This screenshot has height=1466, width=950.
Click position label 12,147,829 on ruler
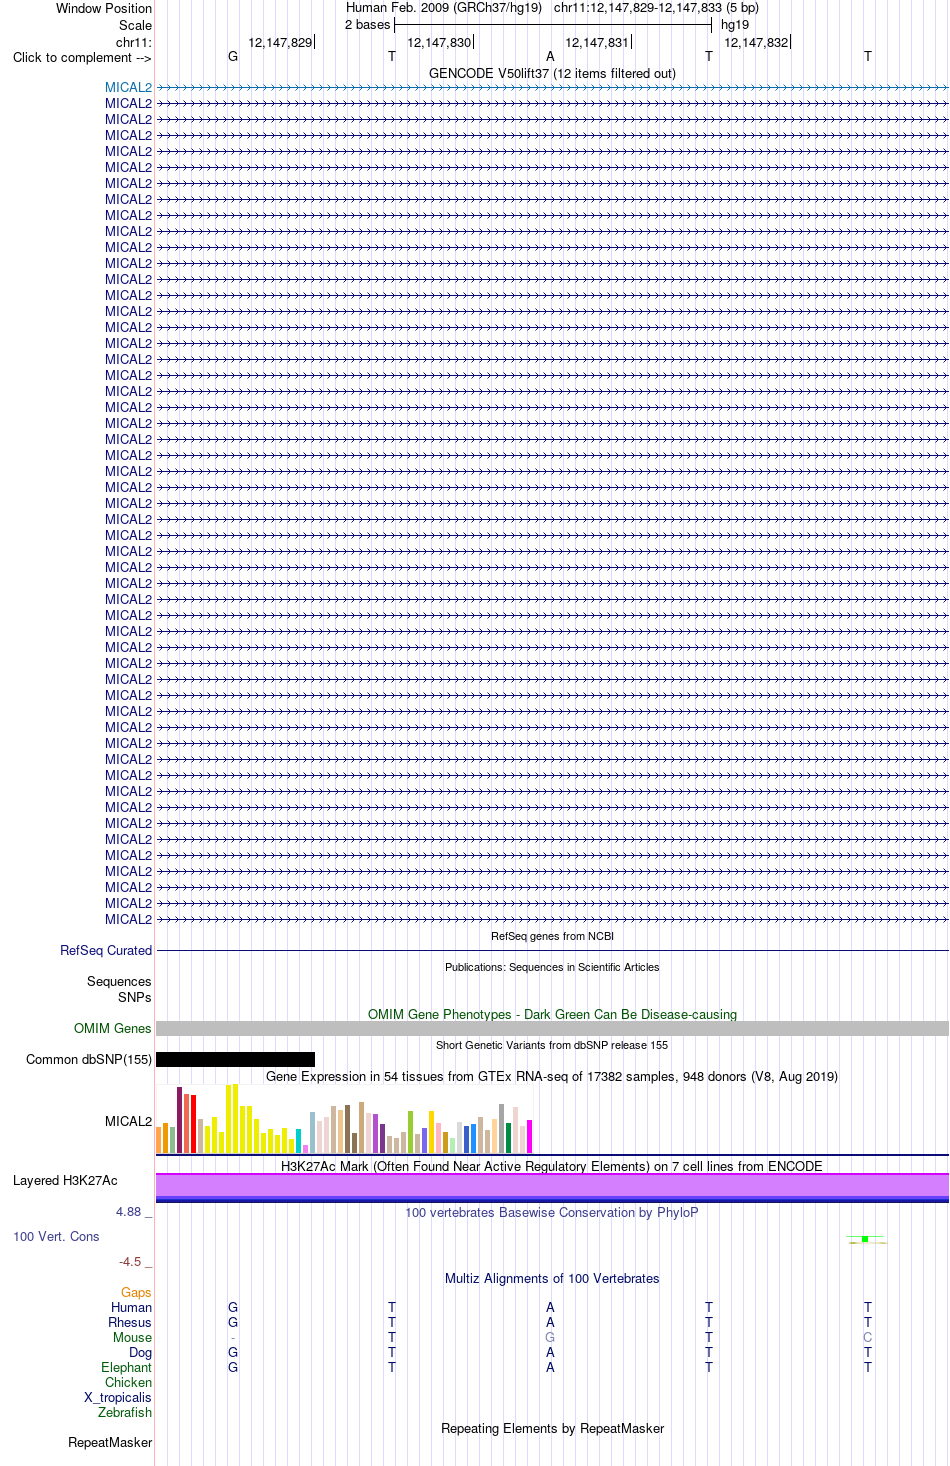click(280, 42)
